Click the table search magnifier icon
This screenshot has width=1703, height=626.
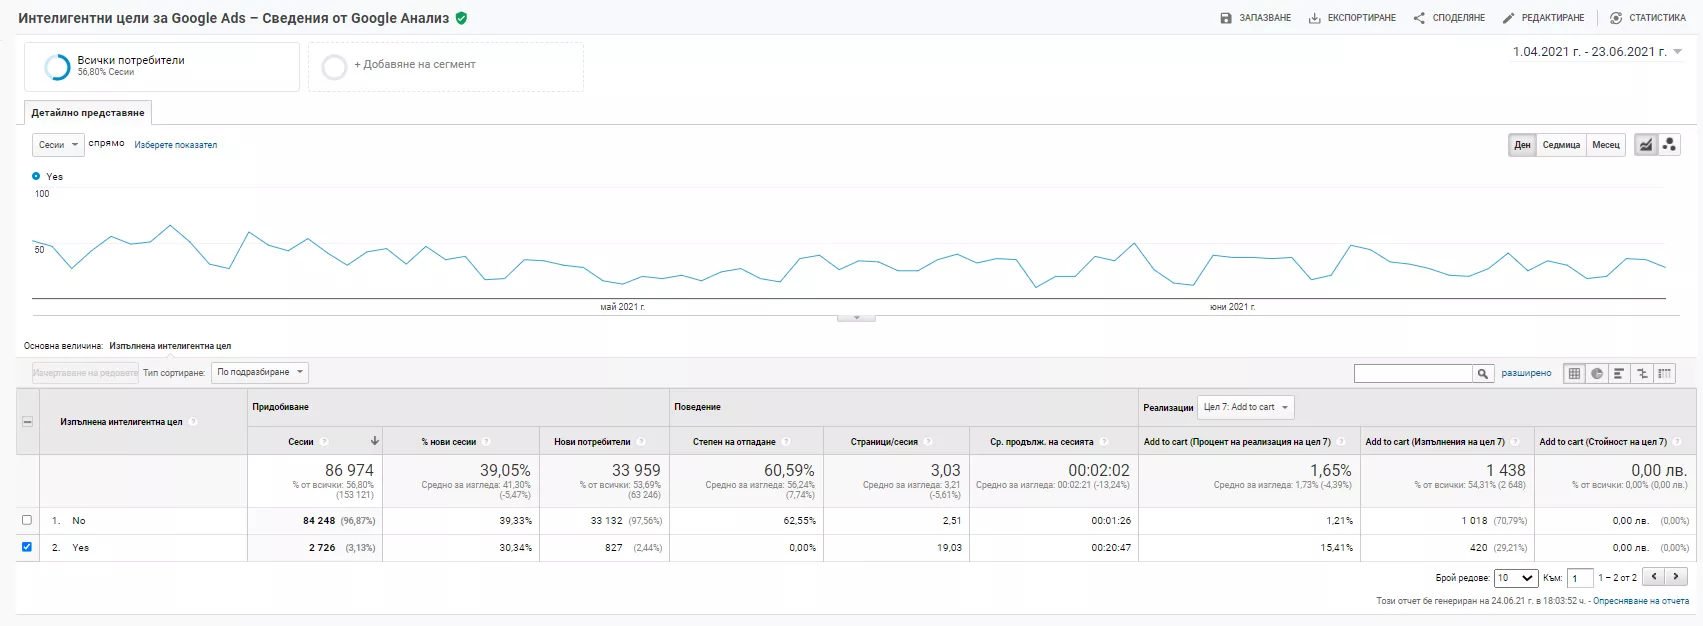1482,373
